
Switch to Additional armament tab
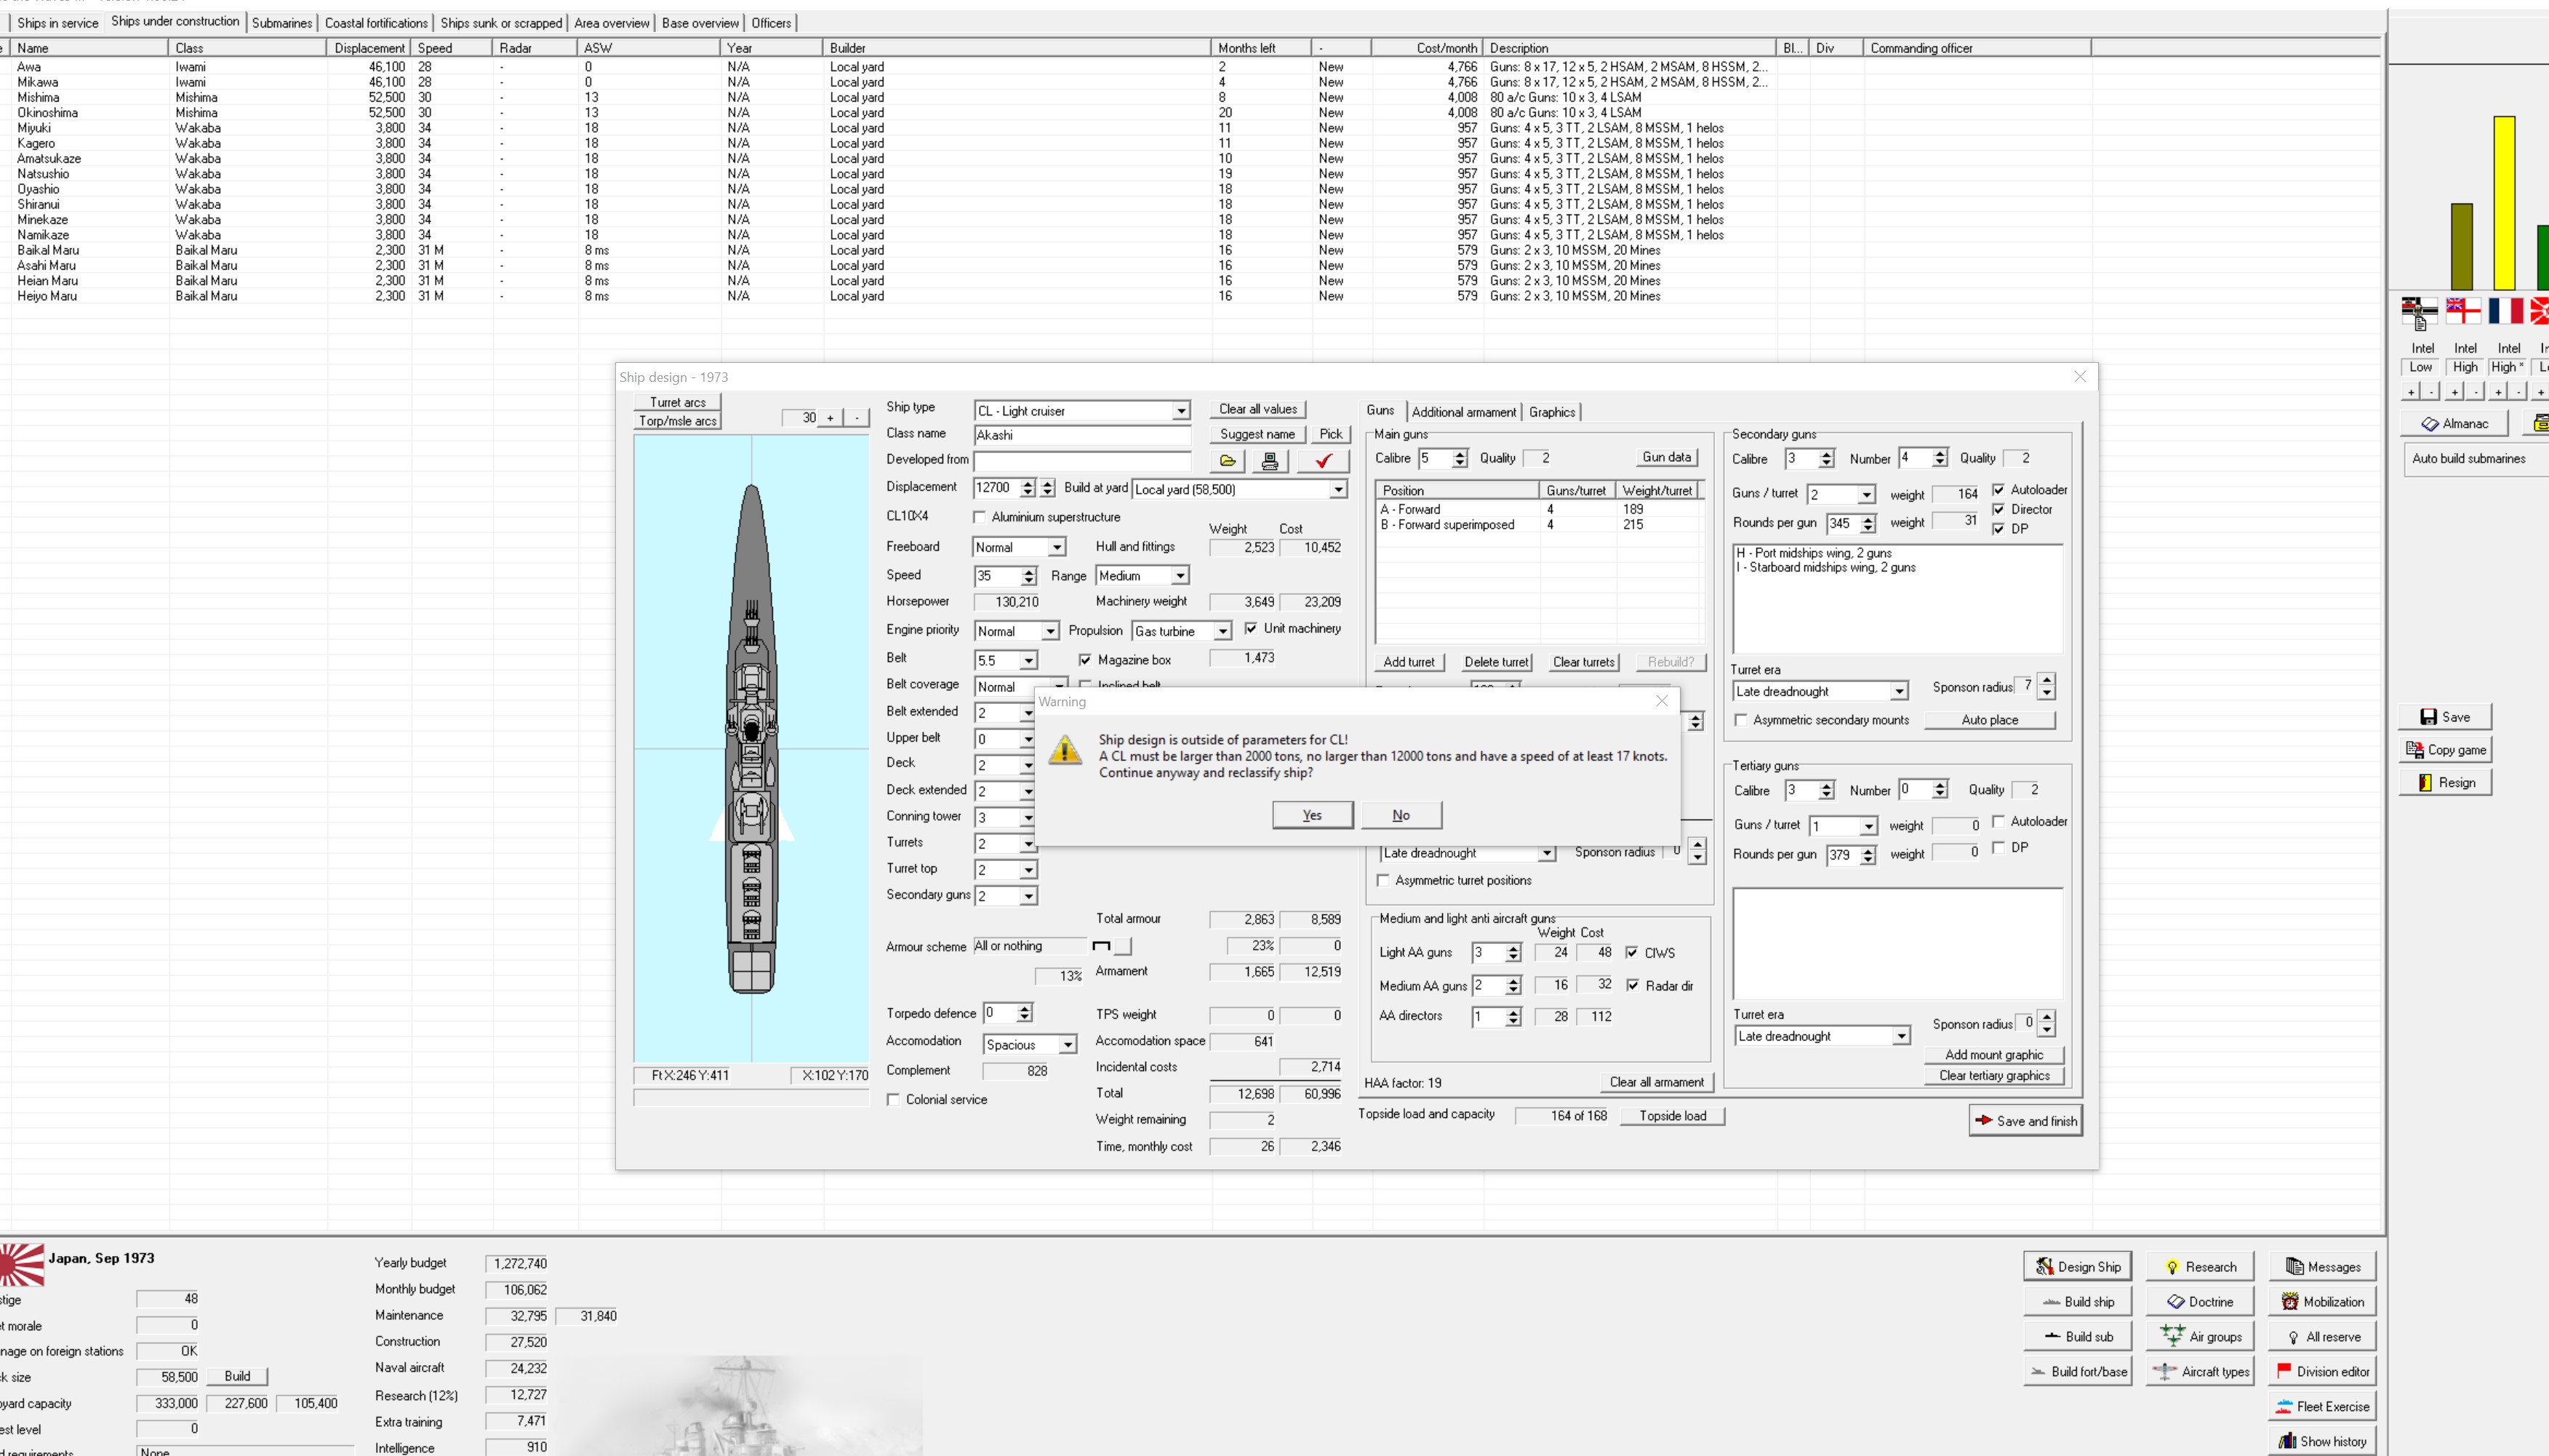[1463, 412]
